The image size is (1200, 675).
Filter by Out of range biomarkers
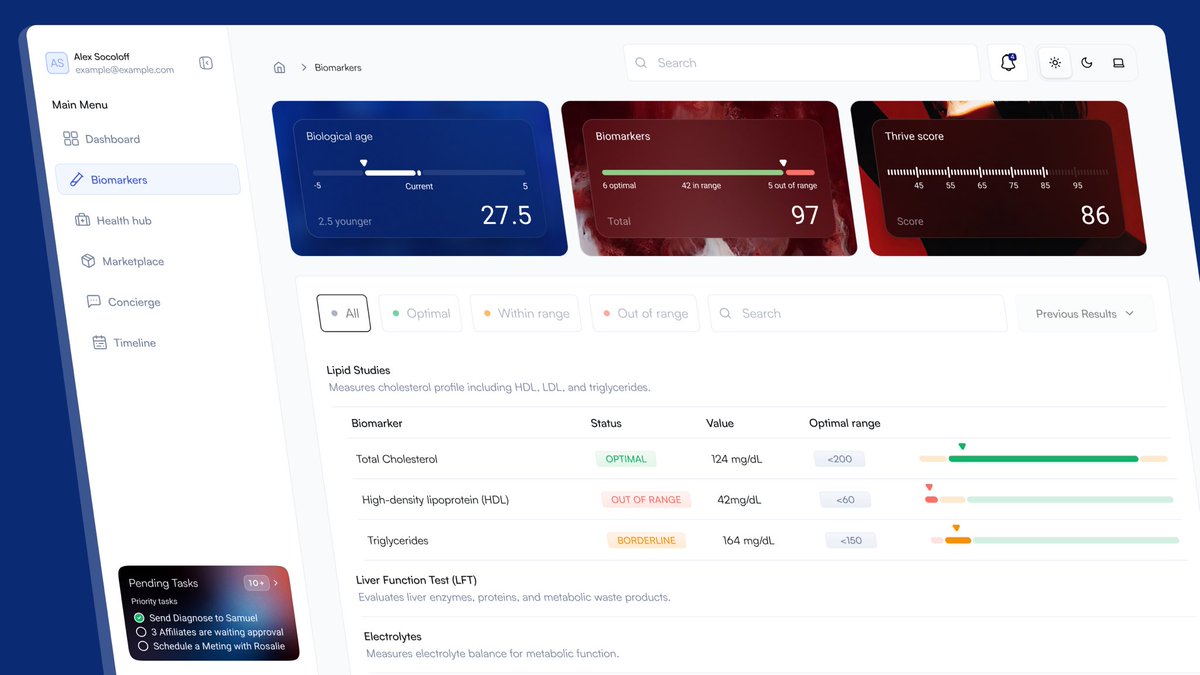pos(644,313)
